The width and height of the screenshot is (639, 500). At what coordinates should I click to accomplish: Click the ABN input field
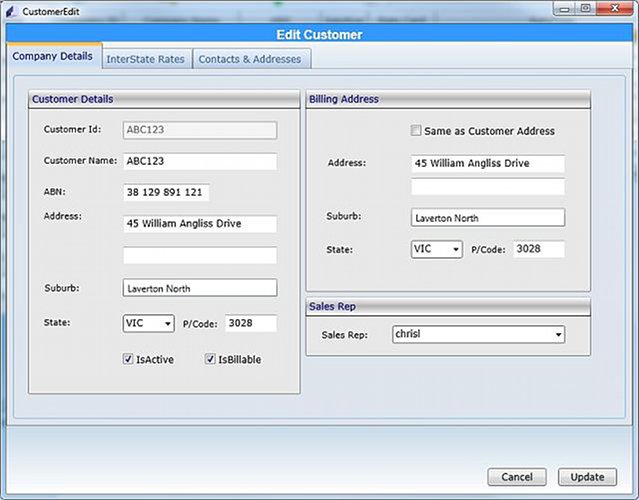tap(166, 192)
